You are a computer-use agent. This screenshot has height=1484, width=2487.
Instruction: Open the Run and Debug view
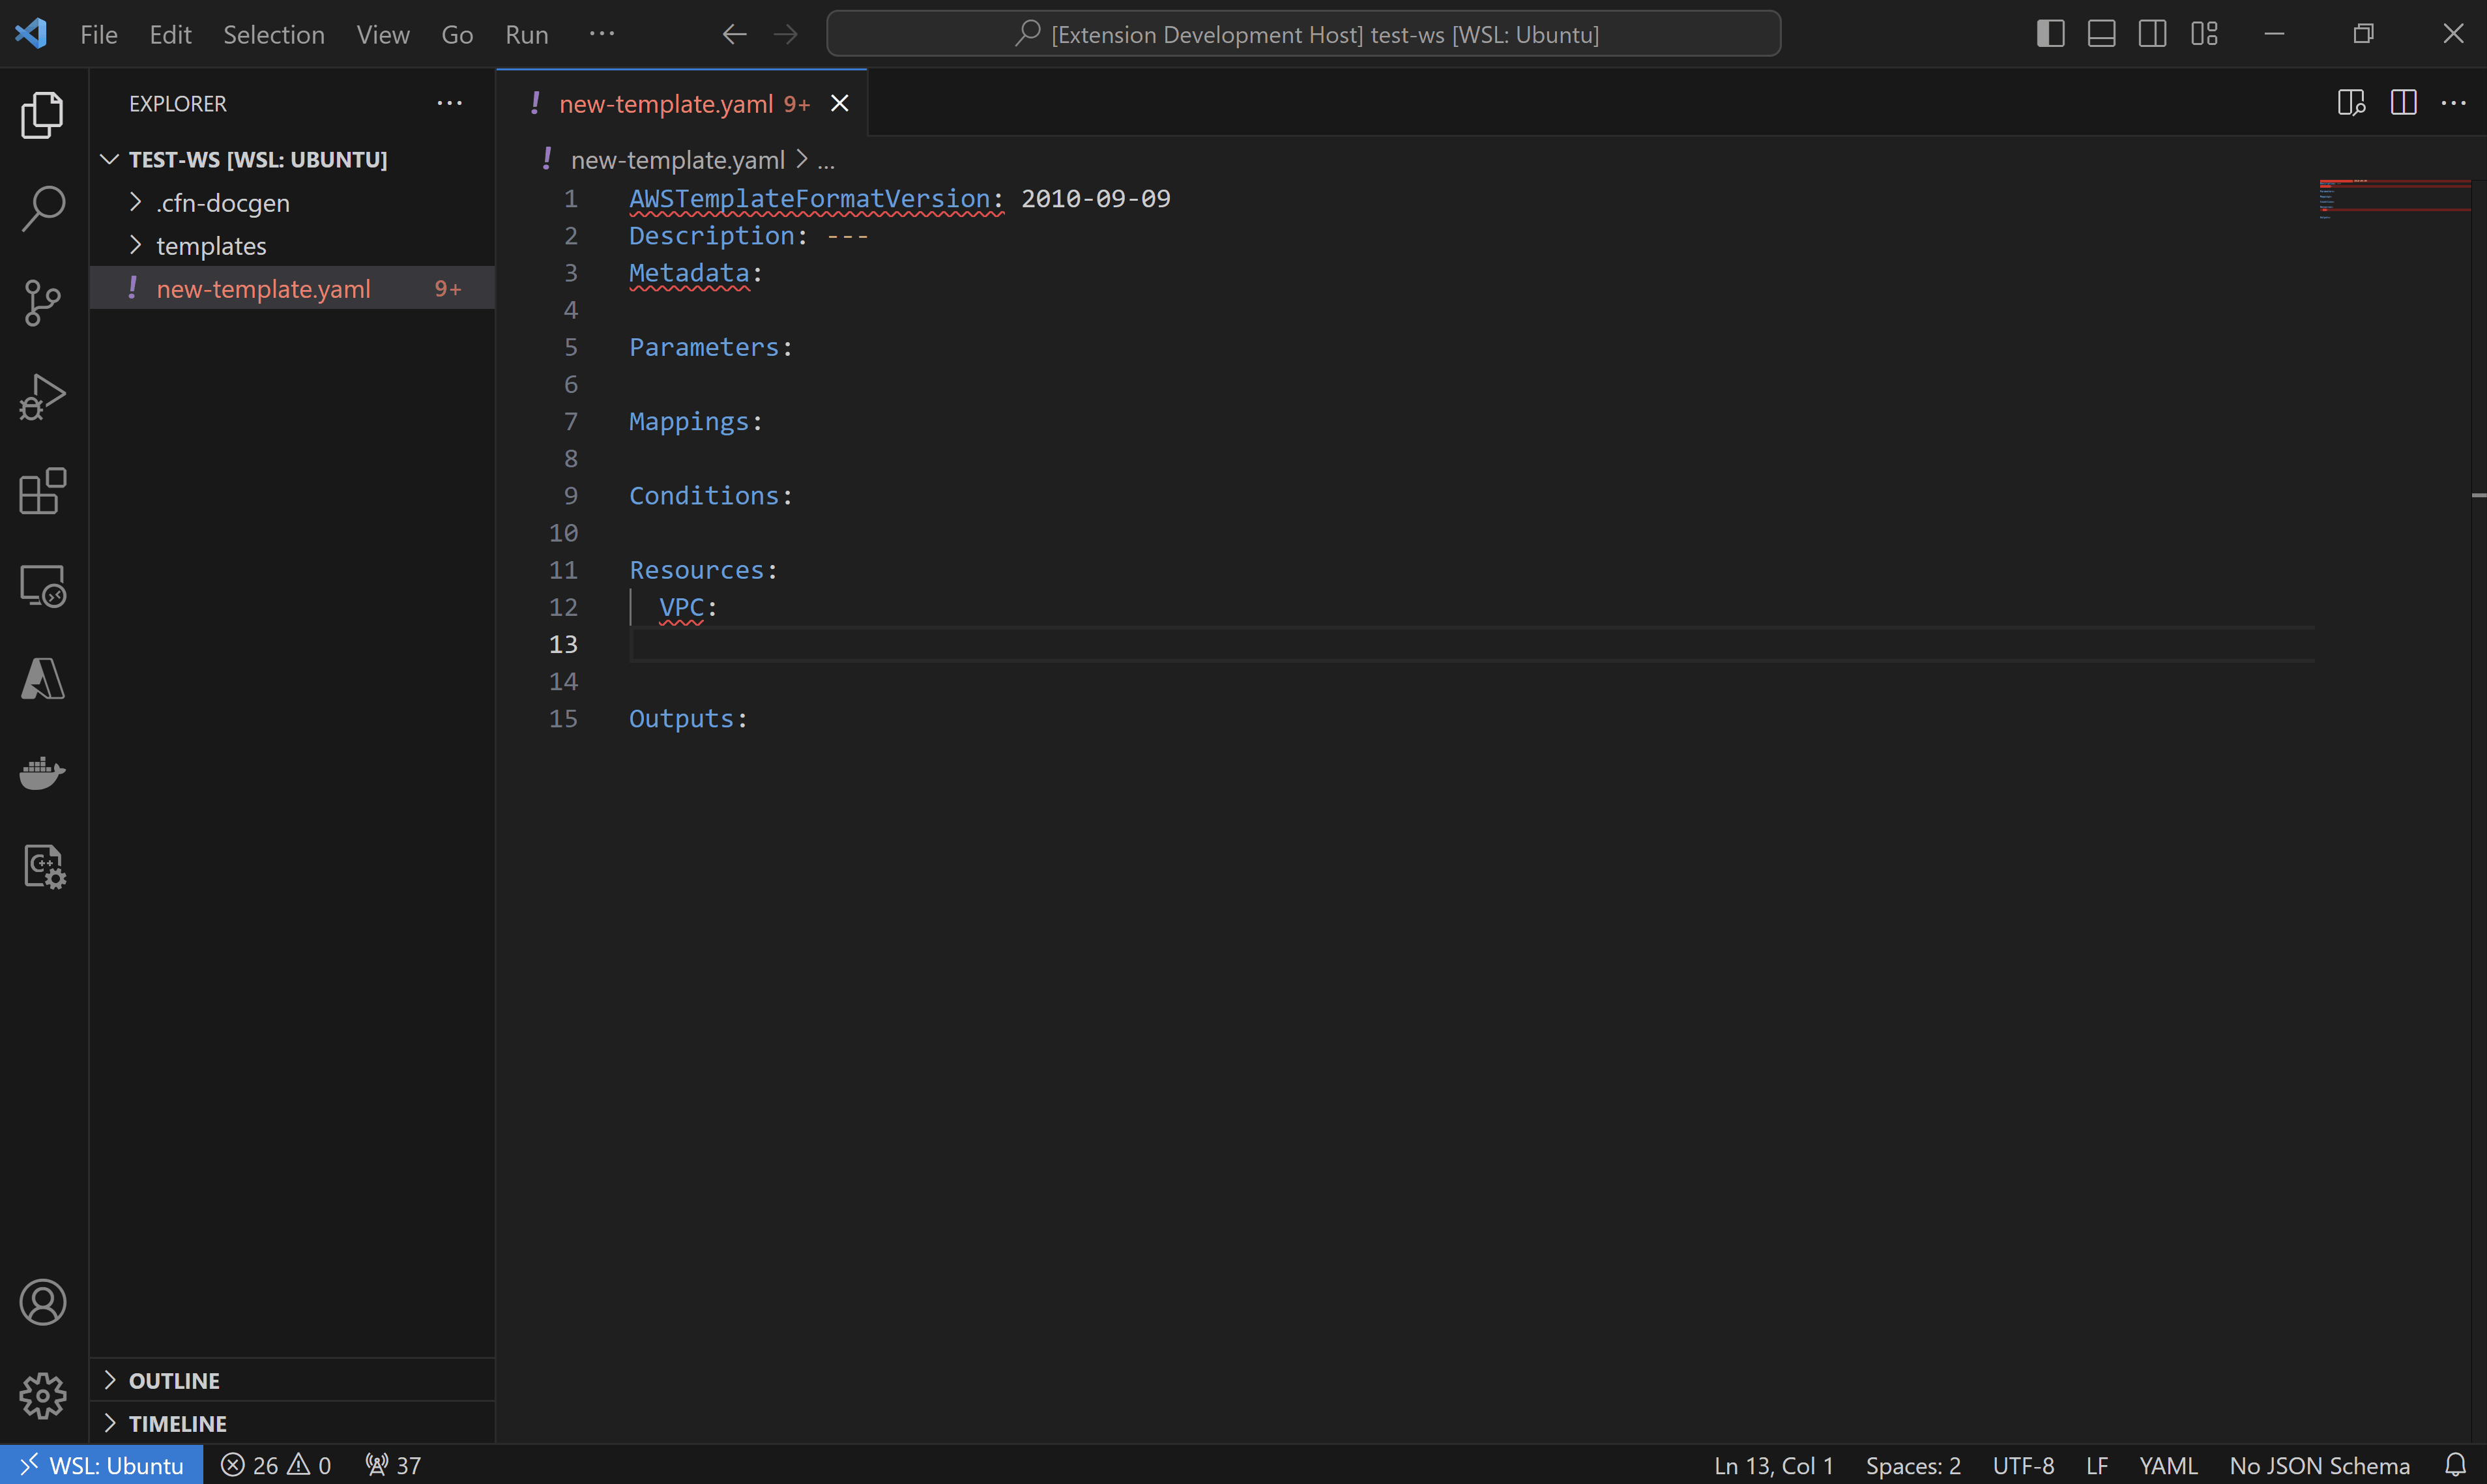42,396
